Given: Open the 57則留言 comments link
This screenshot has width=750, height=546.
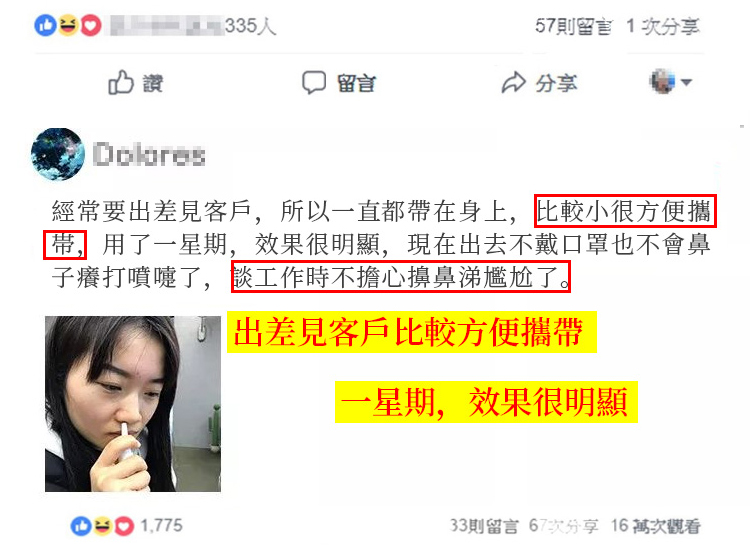Looking at the screenshot, I should [573, 26].
